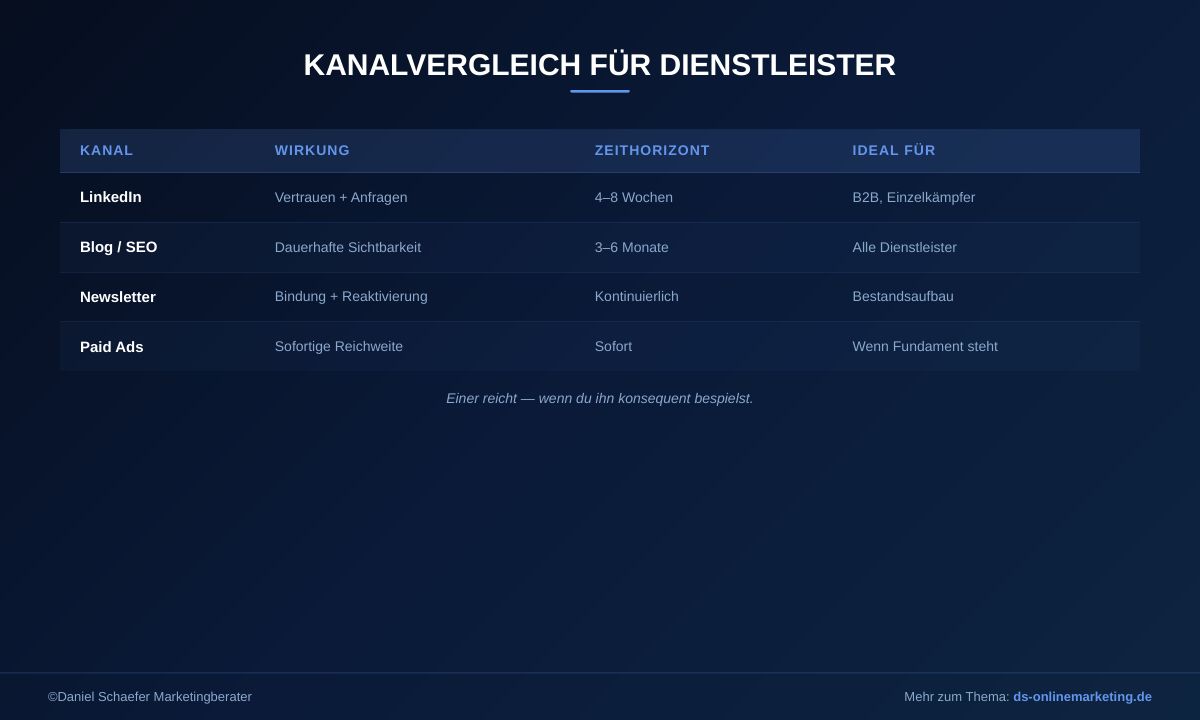Click the Wirkung column header
This screenshot has height=720, width=1200.
click(312, 150)
